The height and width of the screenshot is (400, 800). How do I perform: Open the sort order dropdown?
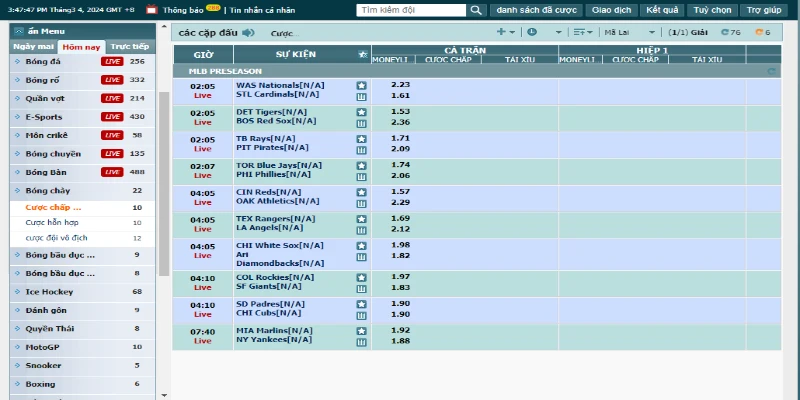(583, 32)
